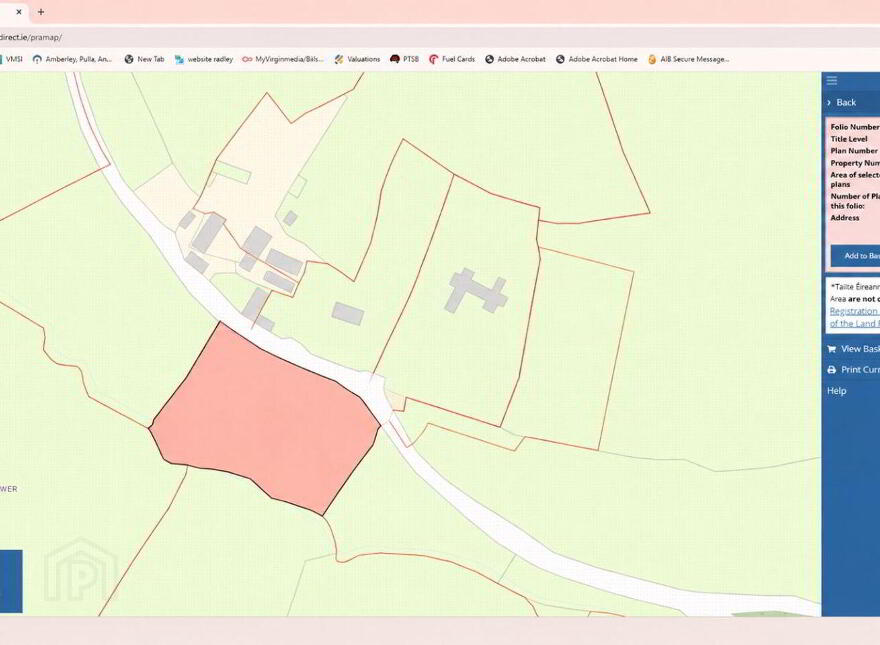Screen dimensions: 880x645
Task: Open the 'of the Land' link
Action: point(855,323)
